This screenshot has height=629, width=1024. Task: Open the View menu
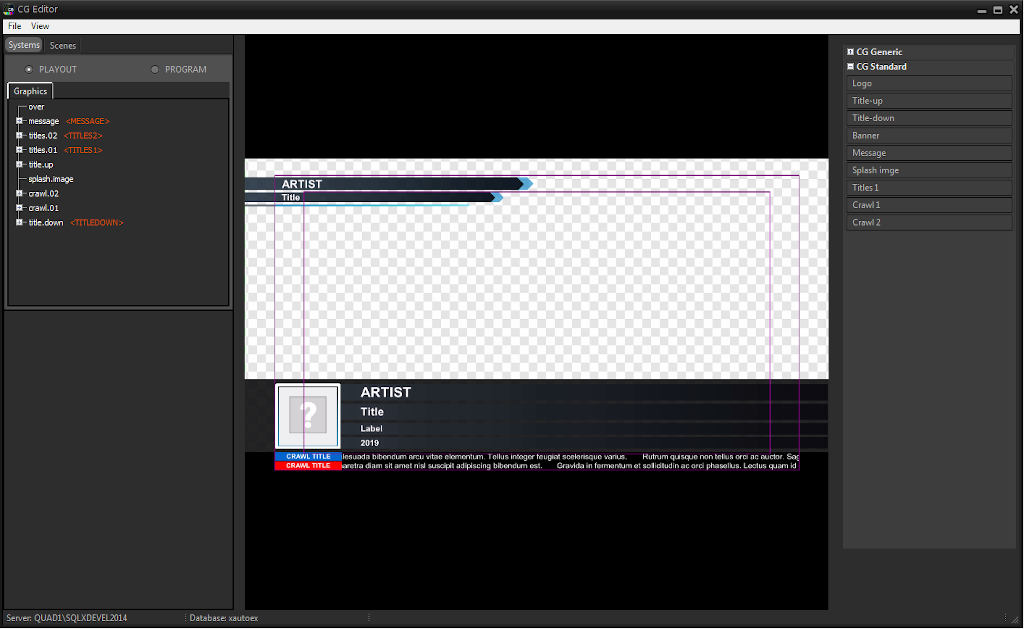point(40,26)
